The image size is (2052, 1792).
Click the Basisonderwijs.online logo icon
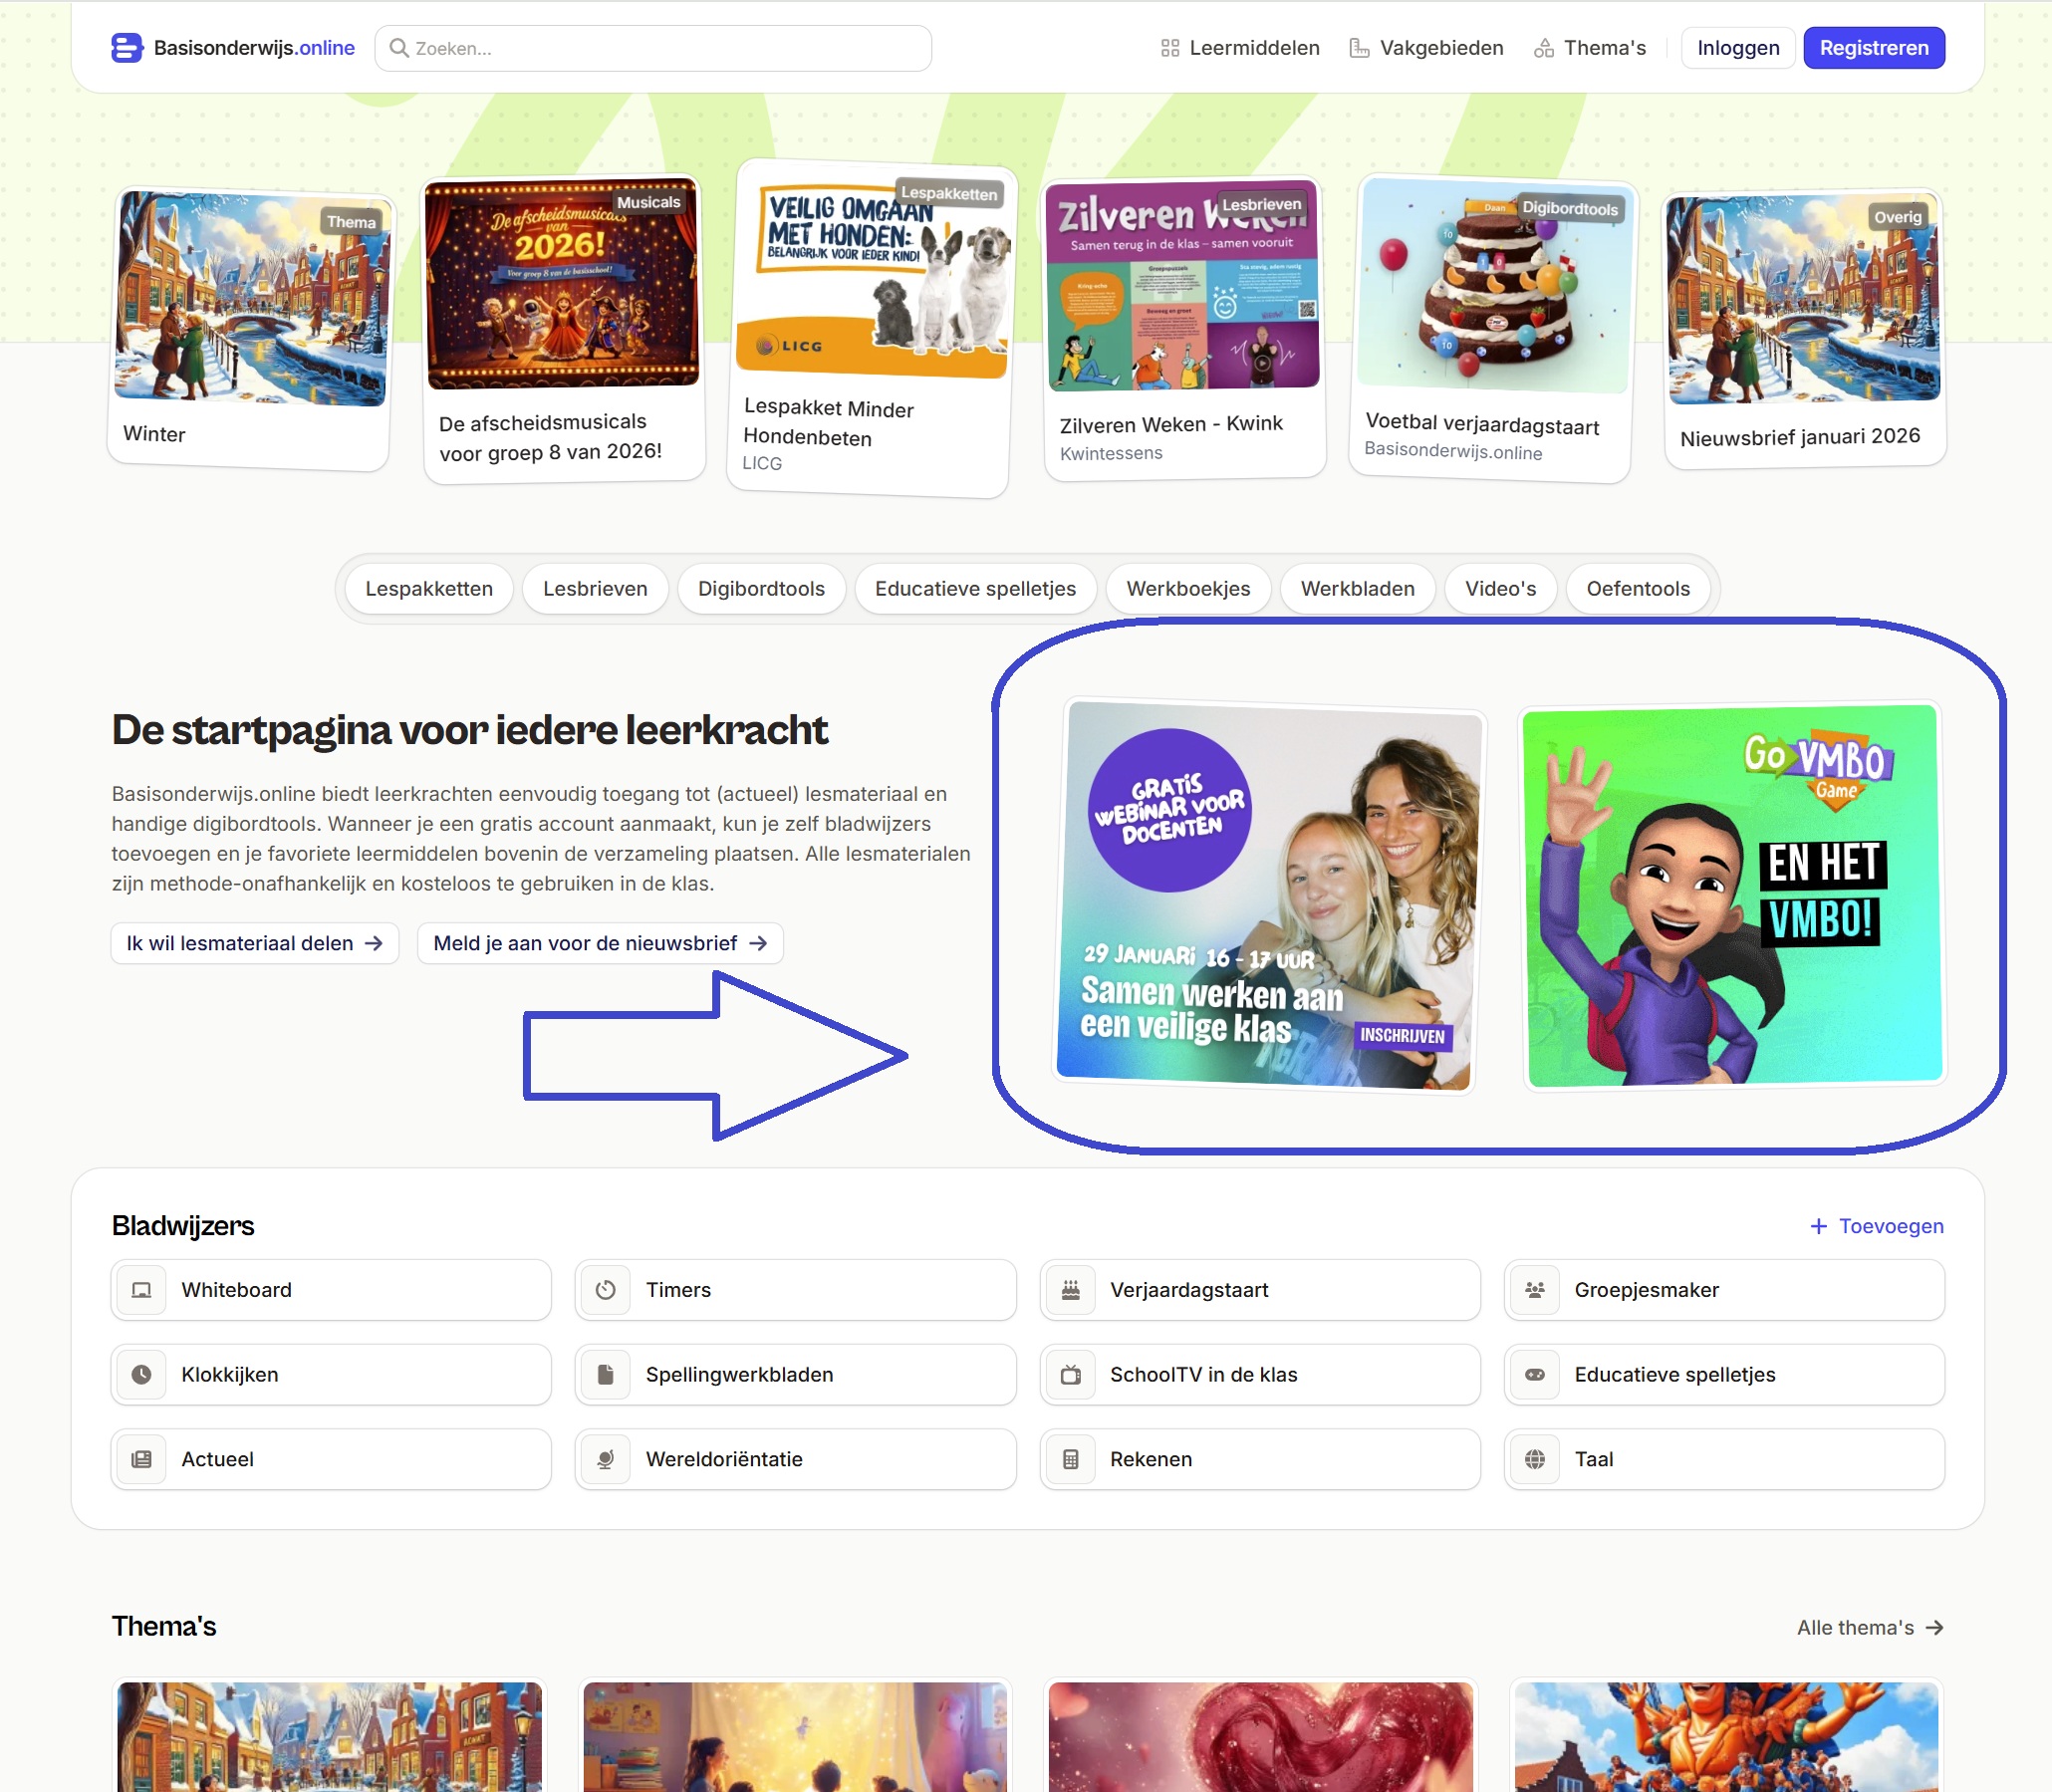tap(127, 48)
